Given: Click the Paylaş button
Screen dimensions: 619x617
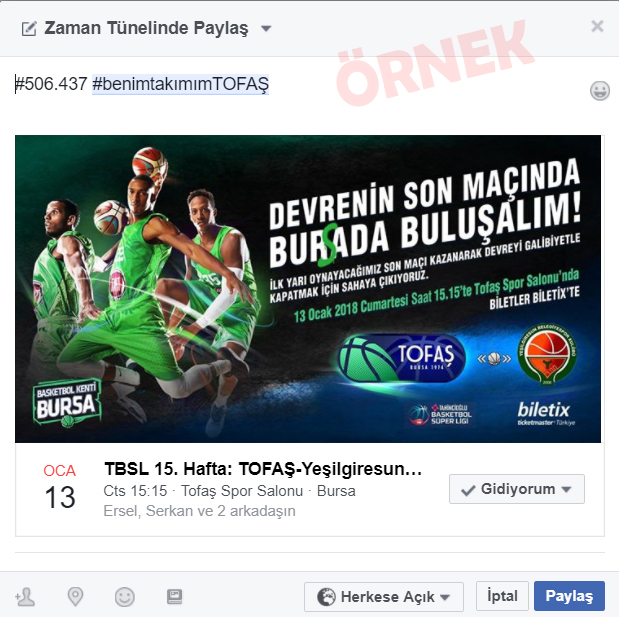Looking at the screenshot, I should coord(569,596).
